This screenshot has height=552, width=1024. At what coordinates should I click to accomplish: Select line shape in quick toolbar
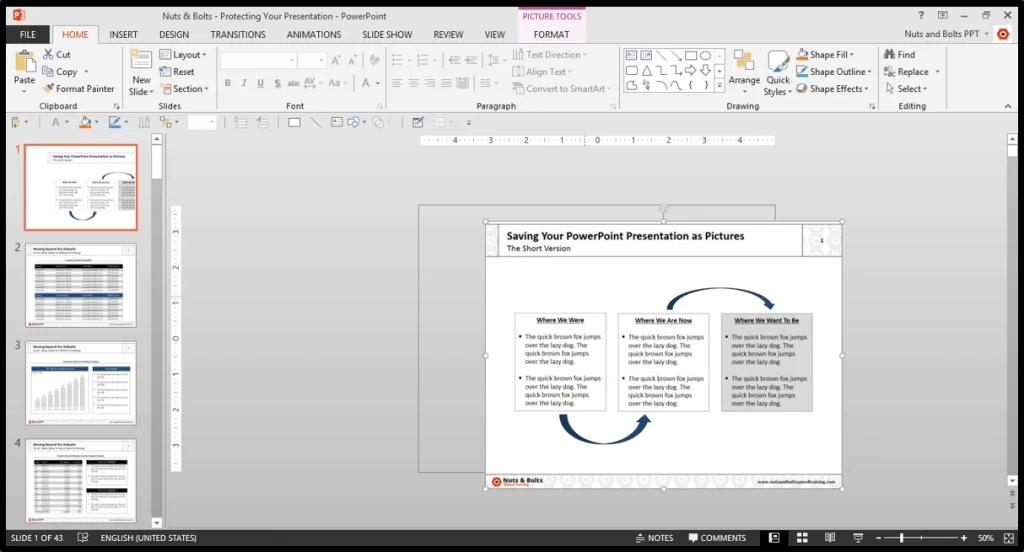(315, 122)
